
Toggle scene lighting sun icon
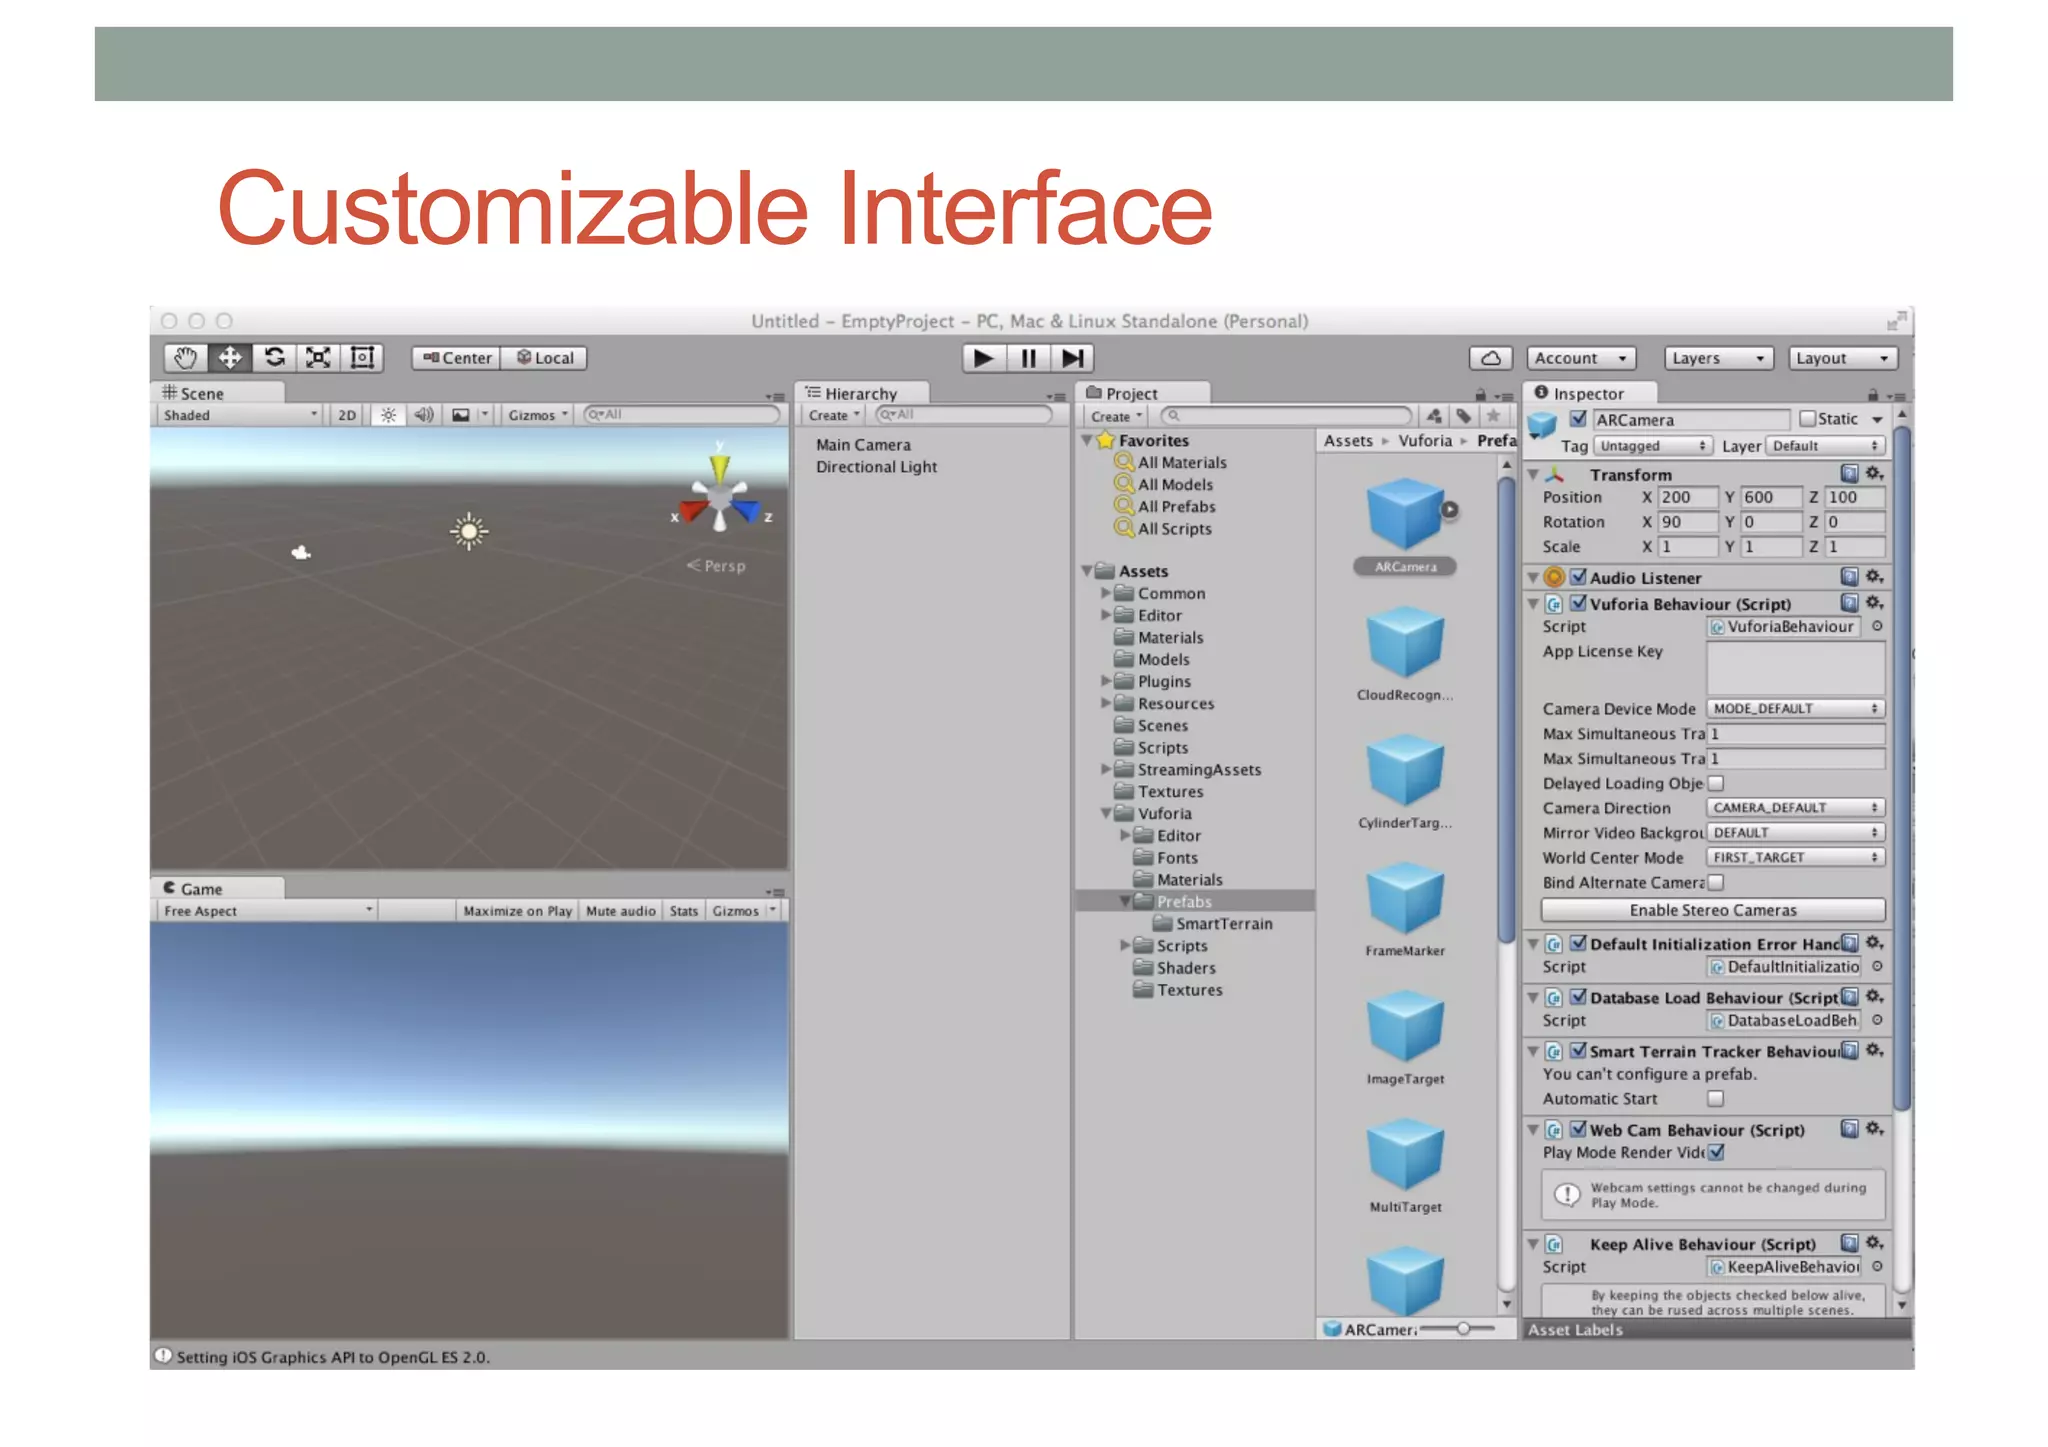pos(388,415)
